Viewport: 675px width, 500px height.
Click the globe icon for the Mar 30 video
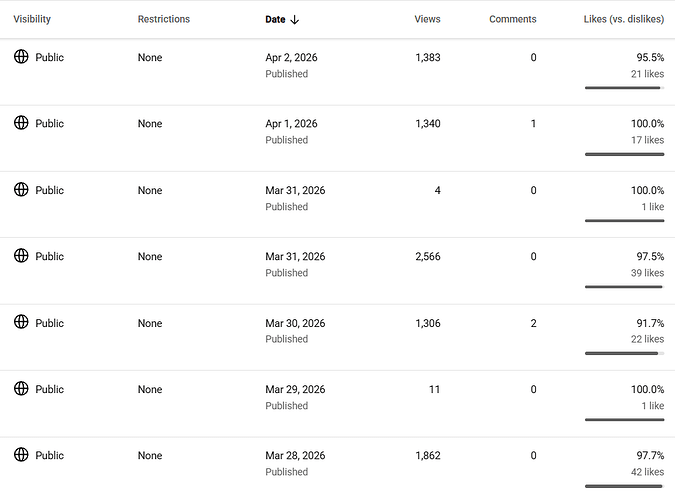point(21,322)
